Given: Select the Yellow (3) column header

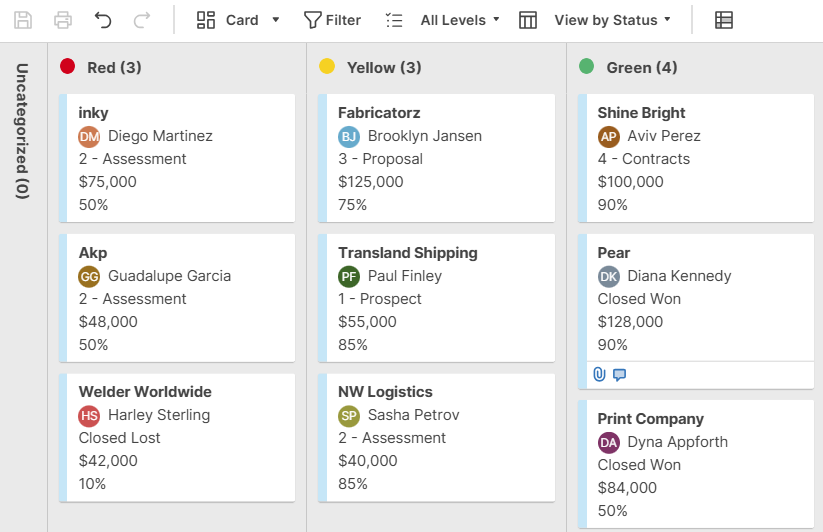Looking at the screenshot, I should 383,68.
